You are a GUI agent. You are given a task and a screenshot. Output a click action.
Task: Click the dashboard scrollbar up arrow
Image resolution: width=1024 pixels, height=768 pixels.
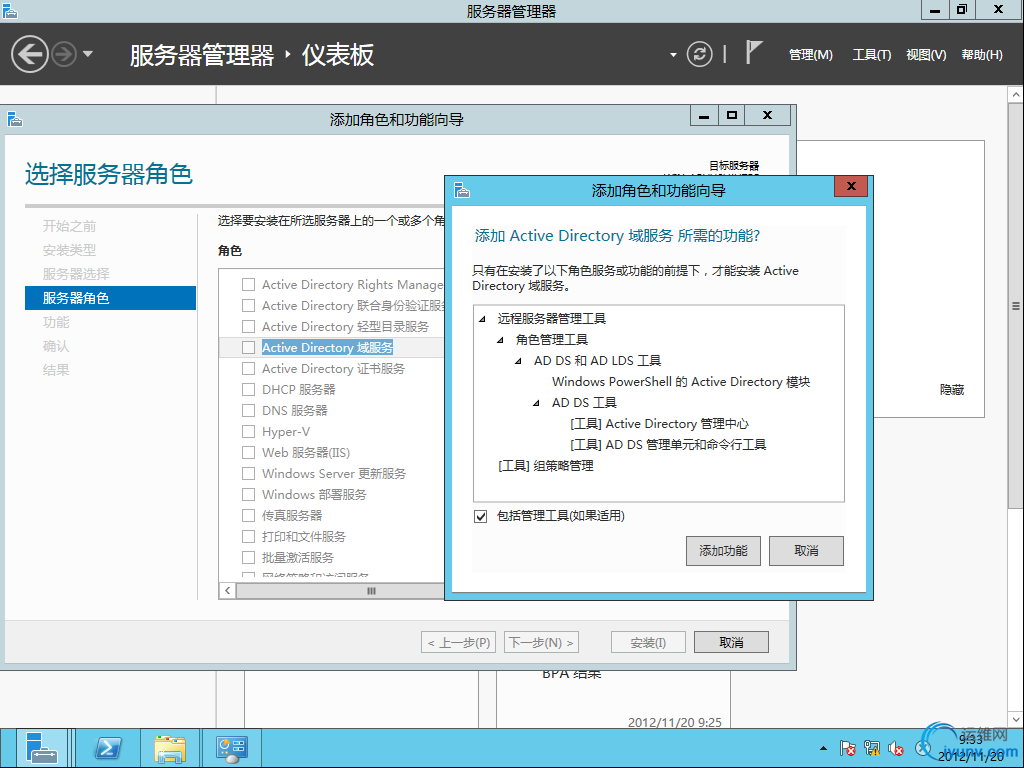(x=1016, y=95)
